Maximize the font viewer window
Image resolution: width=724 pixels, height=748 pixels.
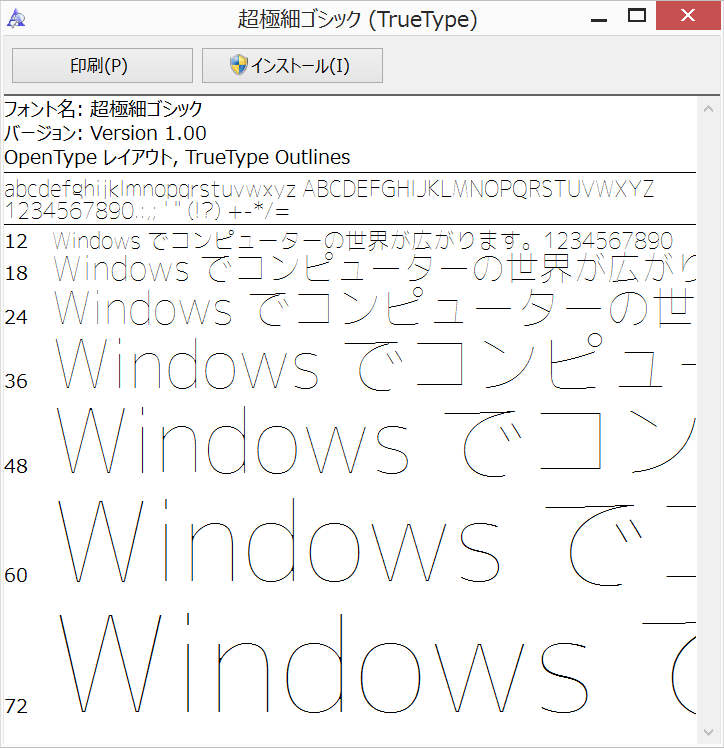636,17
